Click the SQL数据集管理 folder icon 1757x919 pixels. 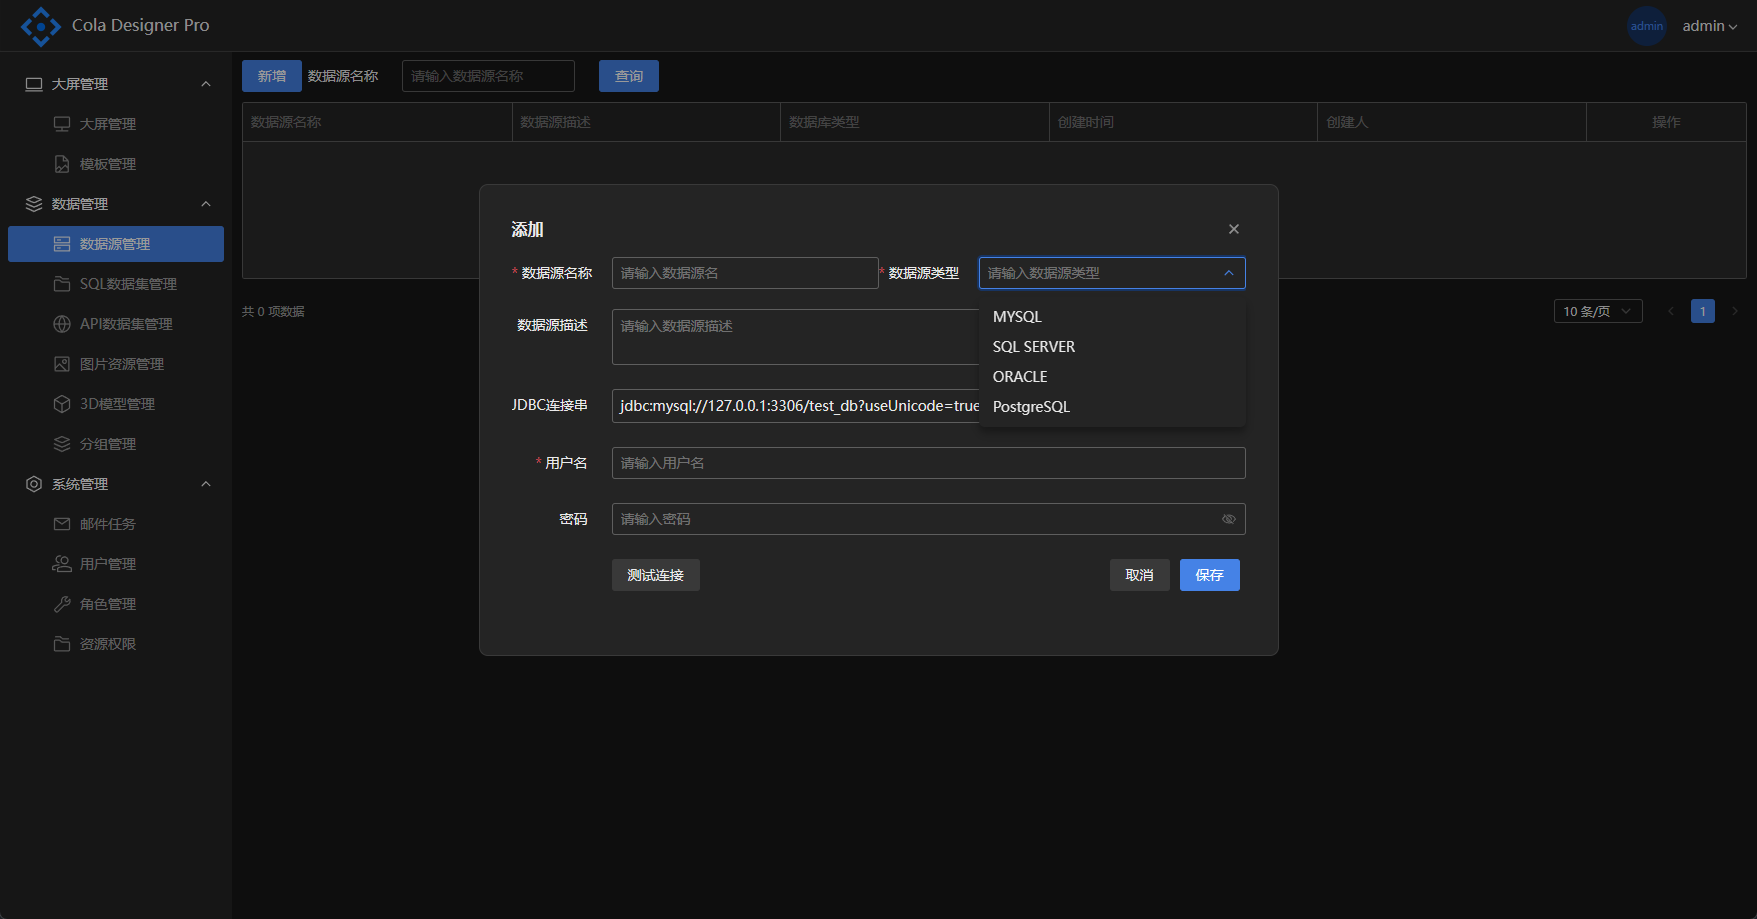click(x=62, y=284)
